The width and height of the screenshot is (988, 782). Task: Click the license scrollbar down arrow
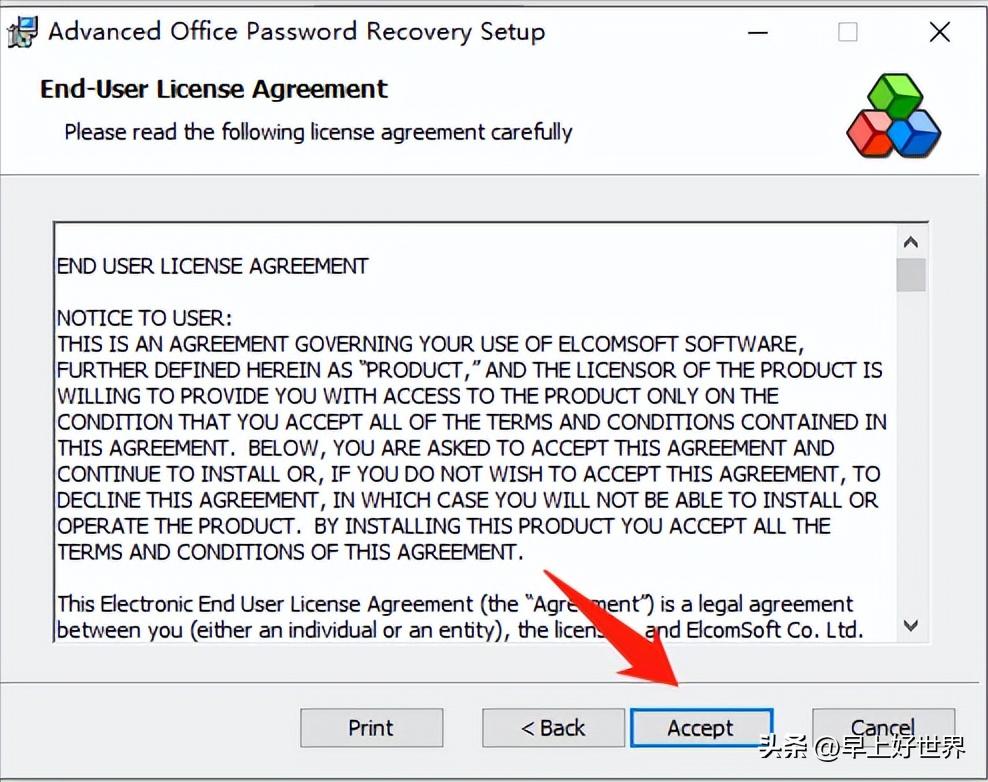pos(910,625)
